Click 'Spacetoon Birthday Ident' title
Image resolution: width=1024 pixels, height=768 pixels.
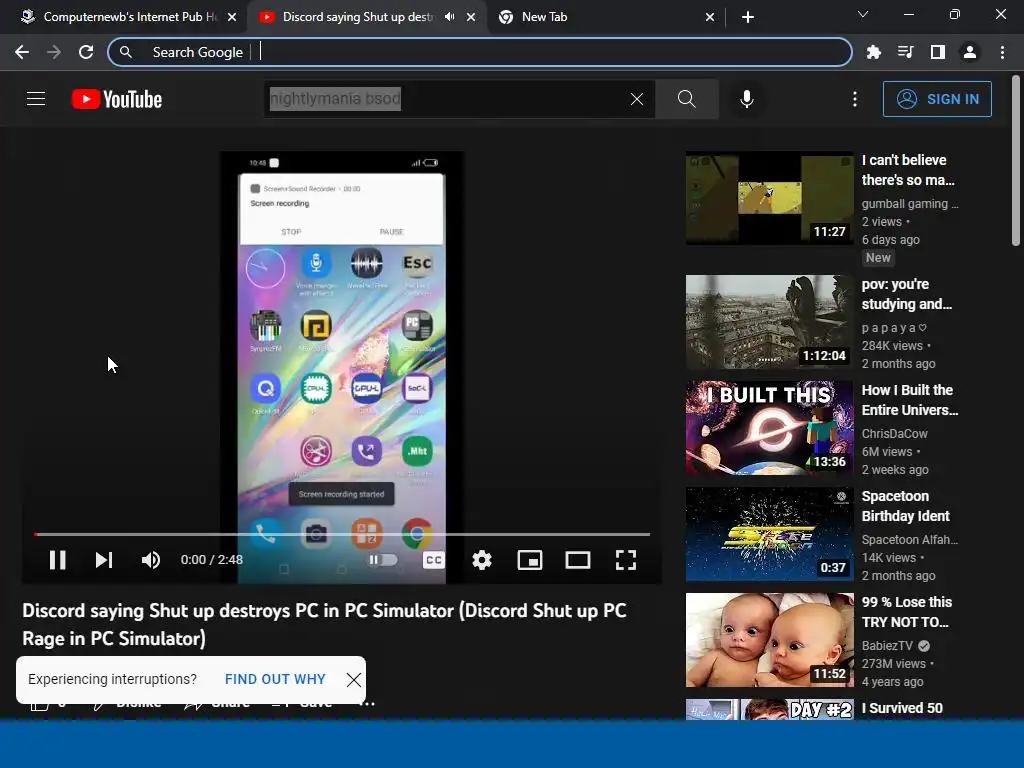point(906,506)
